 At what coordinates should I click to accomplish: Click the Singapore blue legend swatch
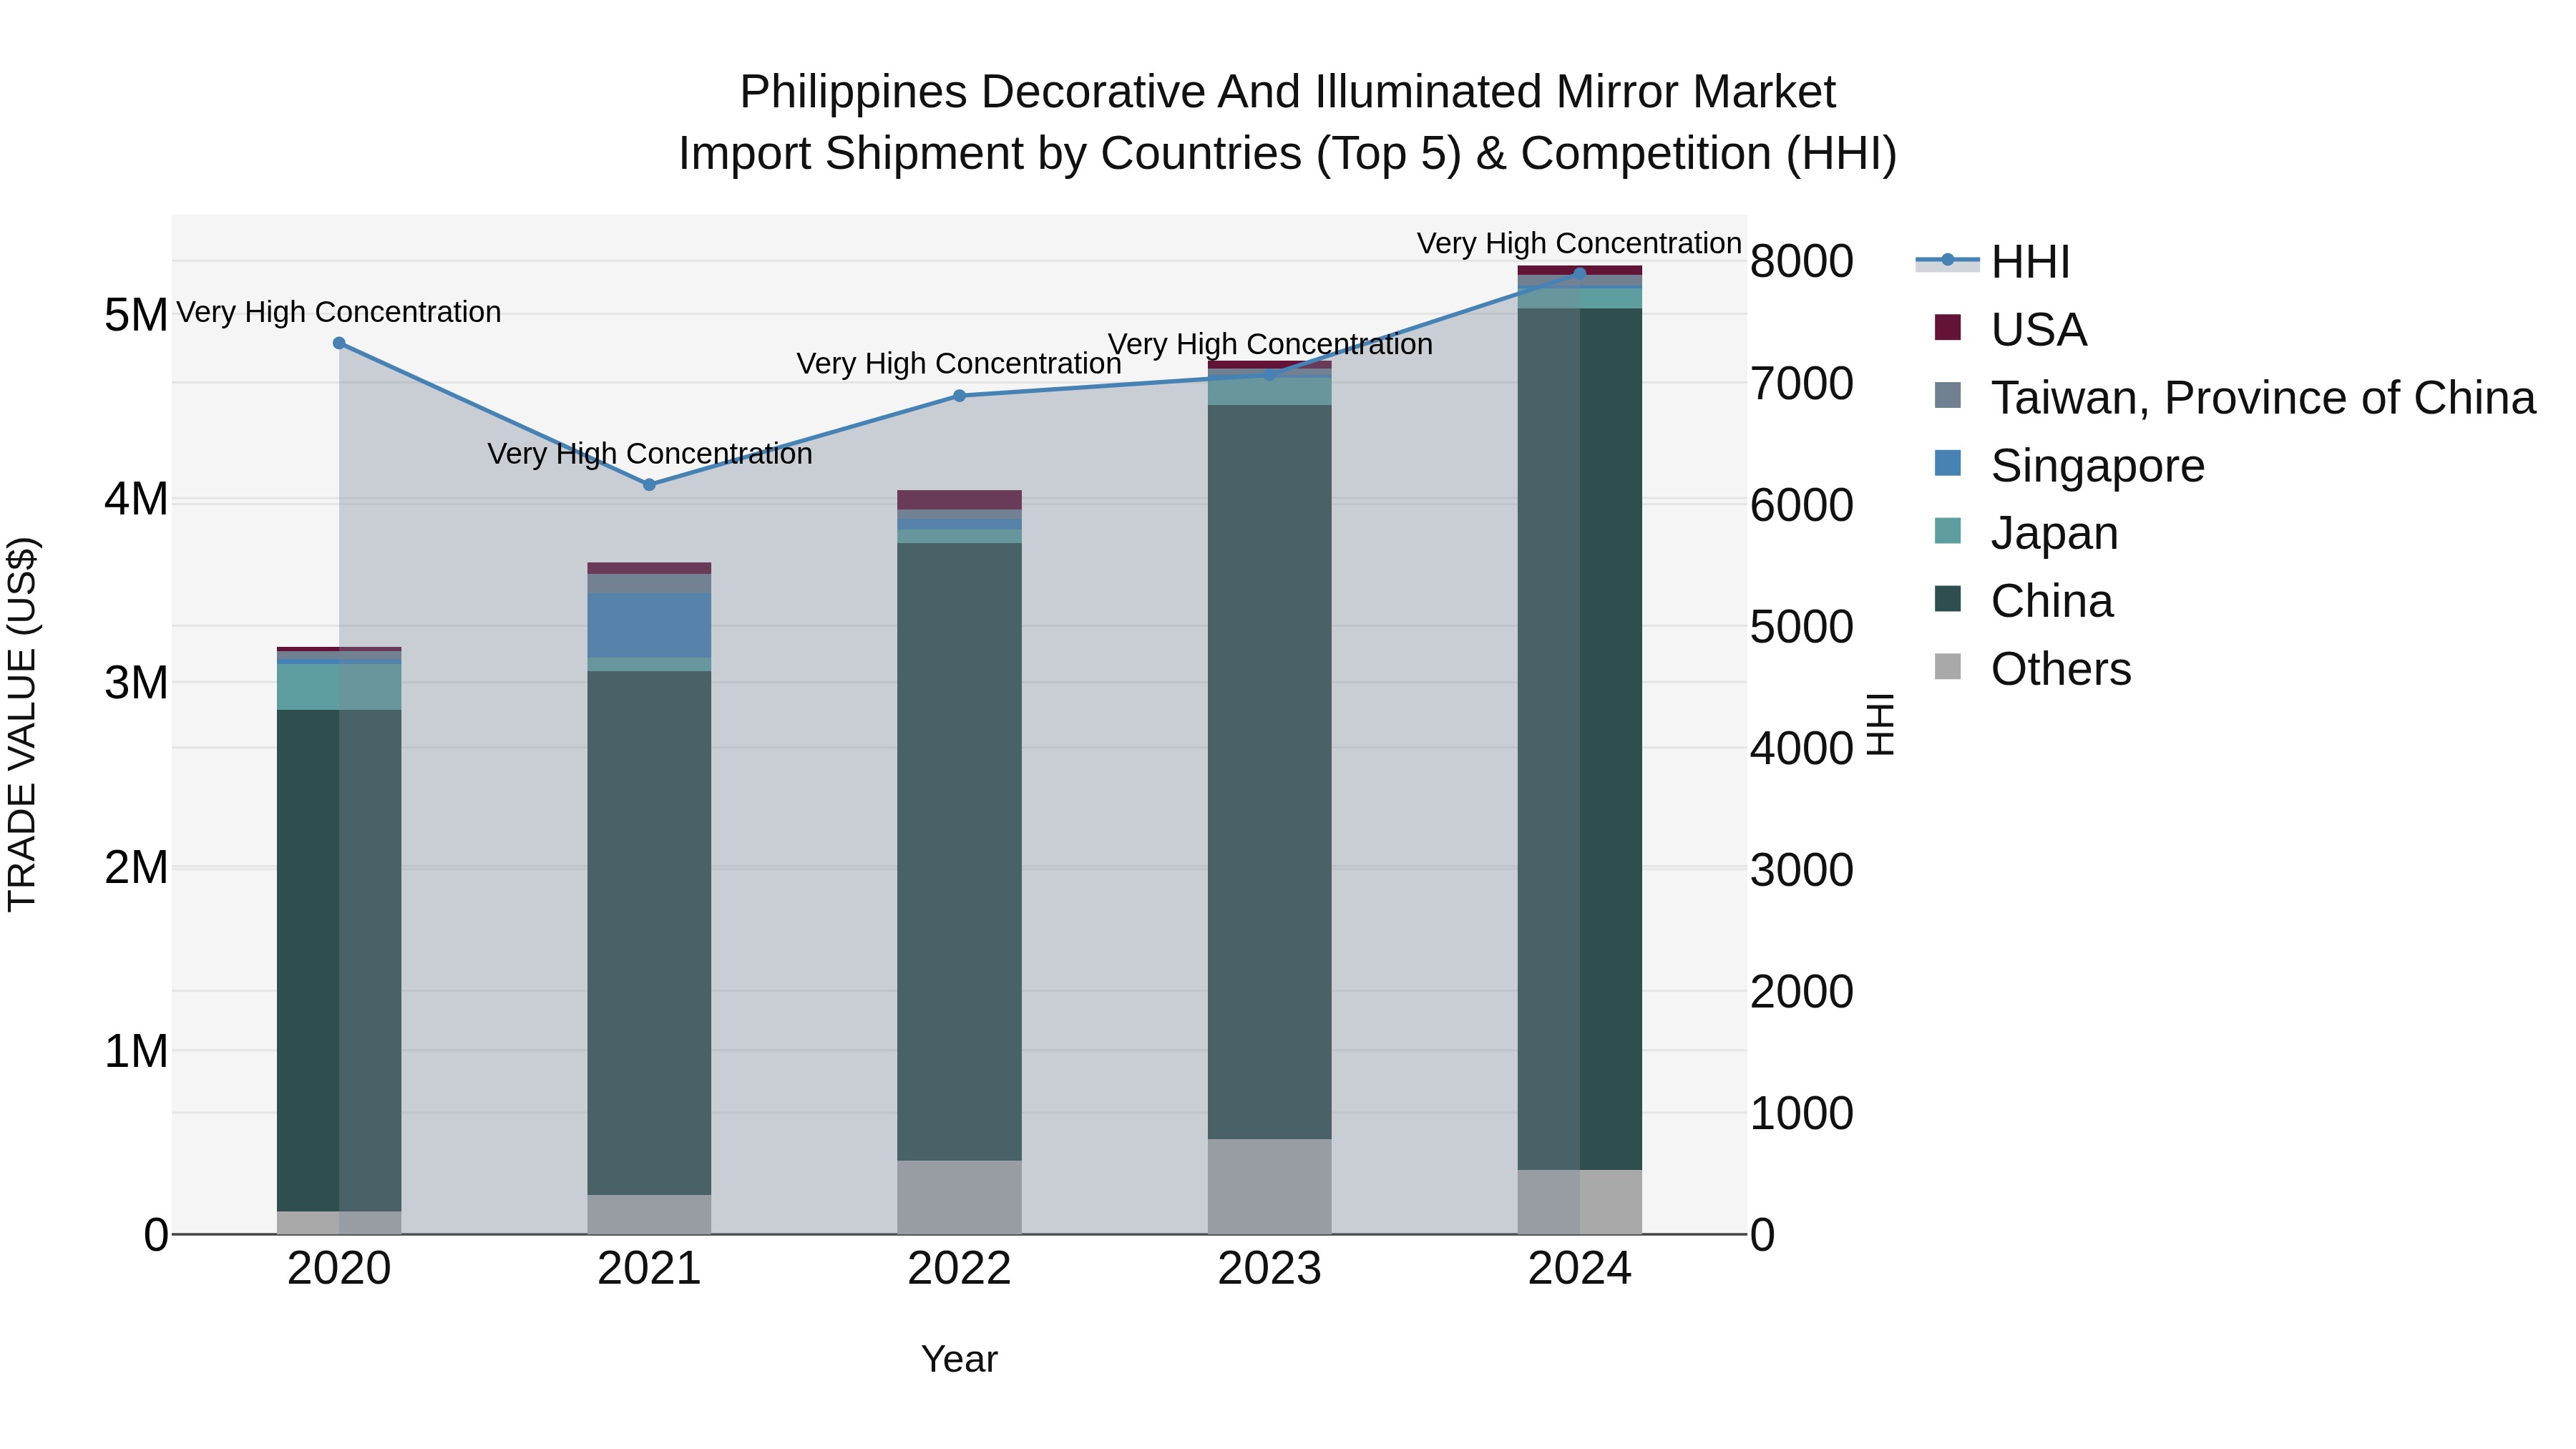1948,463
